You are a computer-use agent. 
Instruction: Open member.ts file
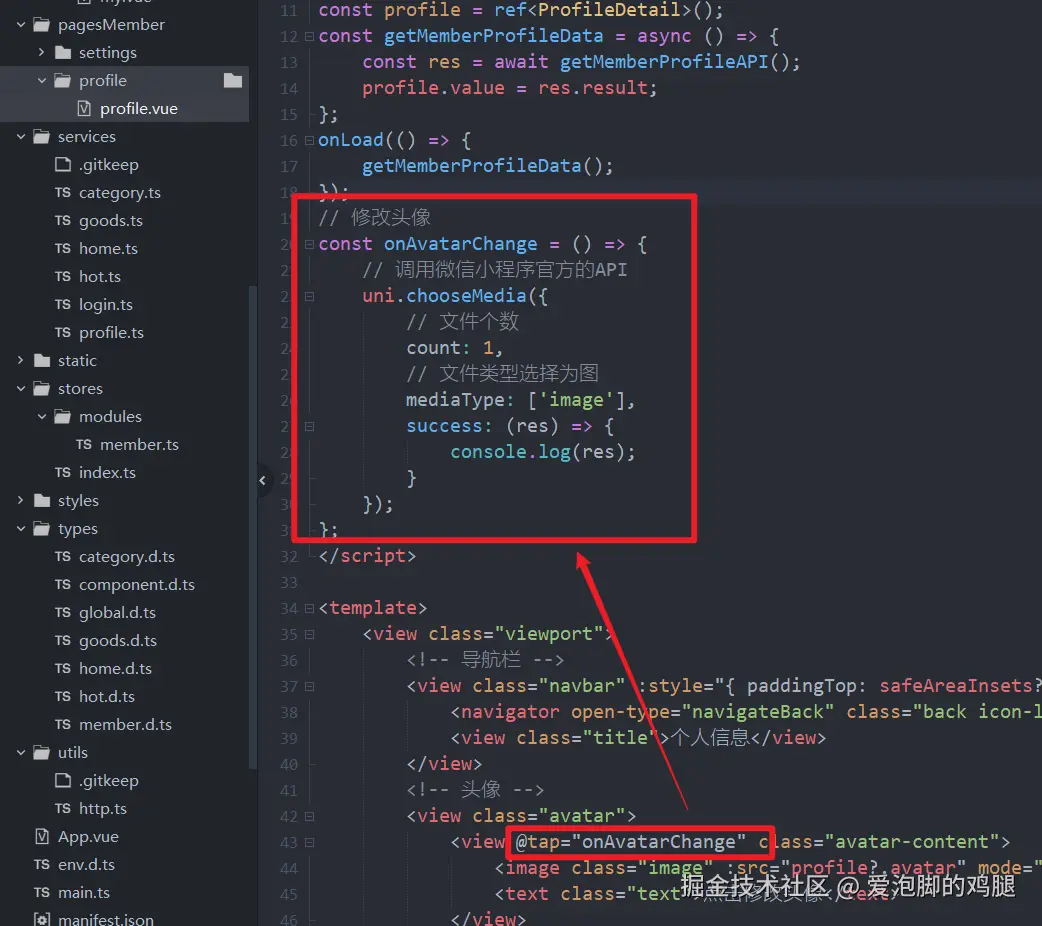click(139, 444)
